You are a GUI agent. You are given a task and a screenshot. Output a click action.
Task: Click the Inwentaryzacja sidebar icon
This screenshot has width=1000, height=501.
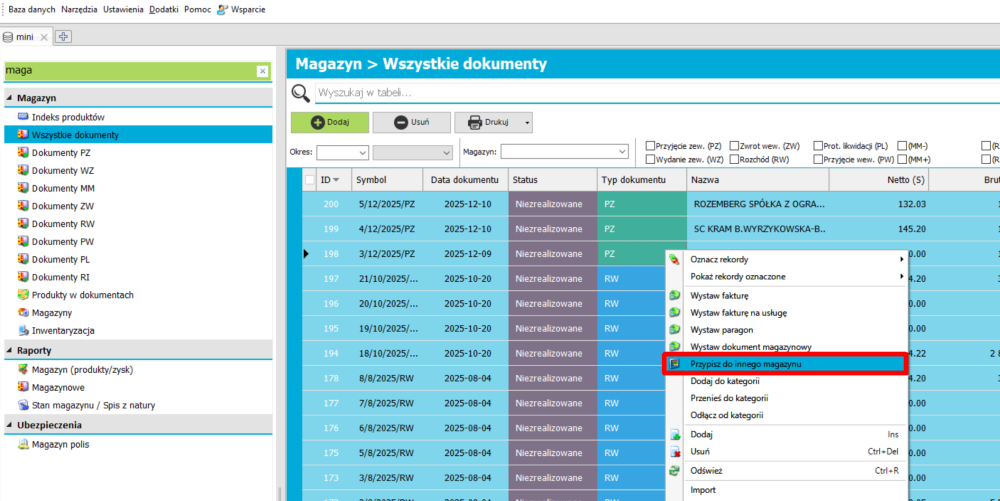click(x=23, y=330)
